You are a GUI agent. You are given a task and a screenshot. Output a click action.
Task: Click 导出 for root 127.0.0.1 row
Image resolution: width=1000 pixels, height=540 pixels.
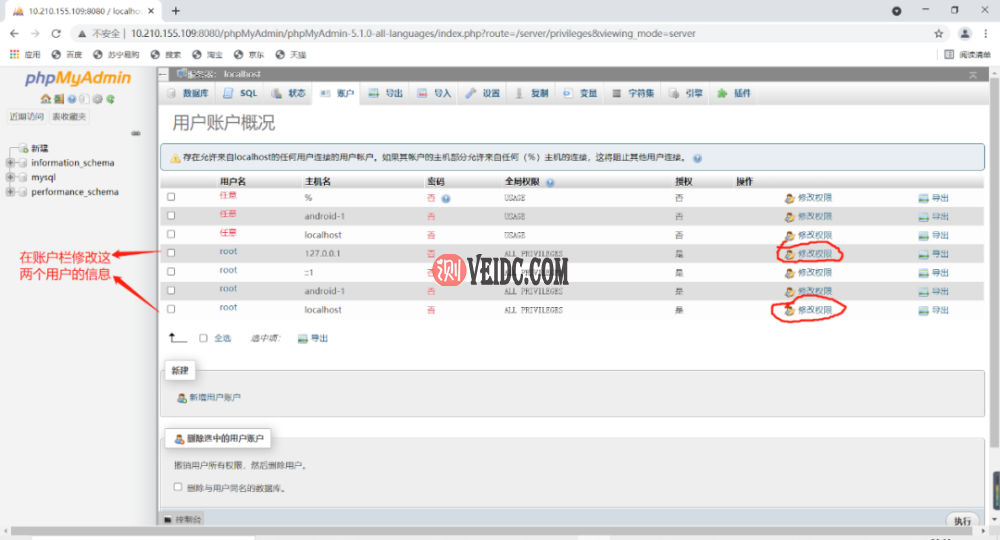tap(933, 254)
